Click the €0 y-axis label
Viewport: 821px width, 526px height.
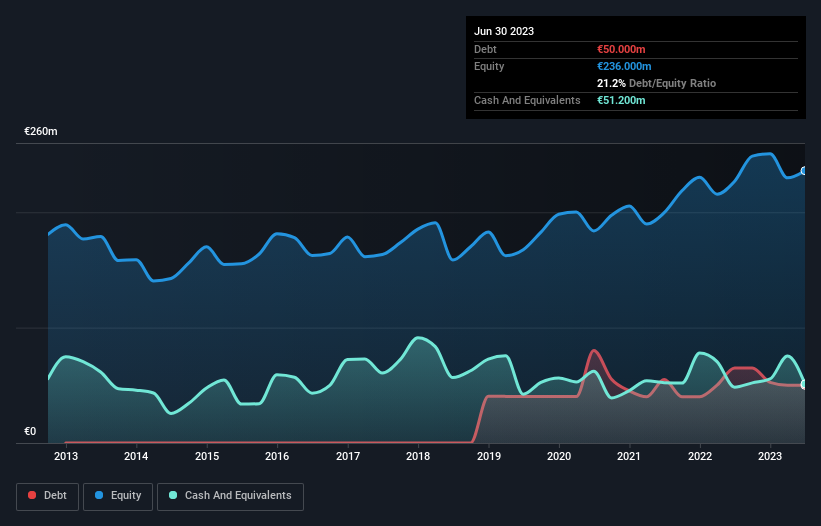tap(30, 432)
